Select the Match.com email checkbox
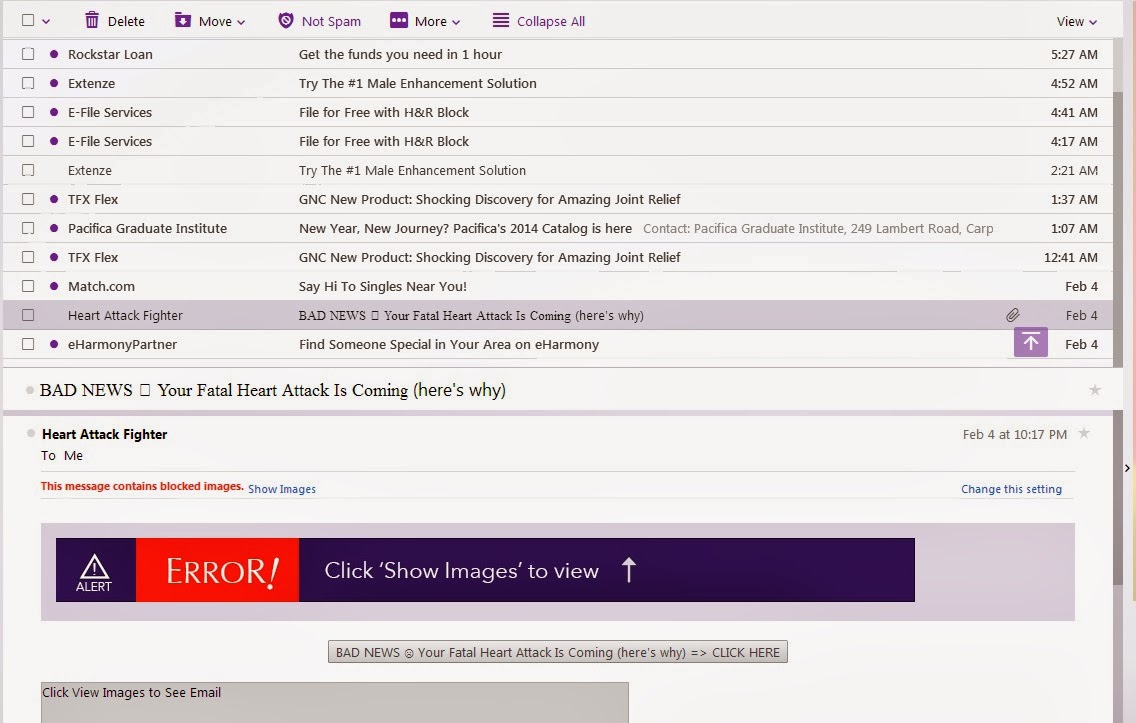The image size is (1136, 723). point(28,286)
